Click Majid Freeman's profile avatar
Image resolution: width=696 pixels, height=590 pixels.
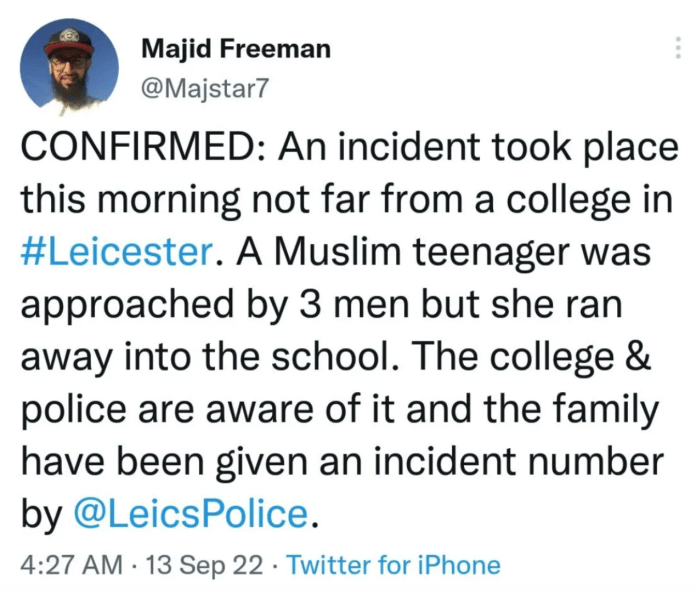click(x=66, y=67)
